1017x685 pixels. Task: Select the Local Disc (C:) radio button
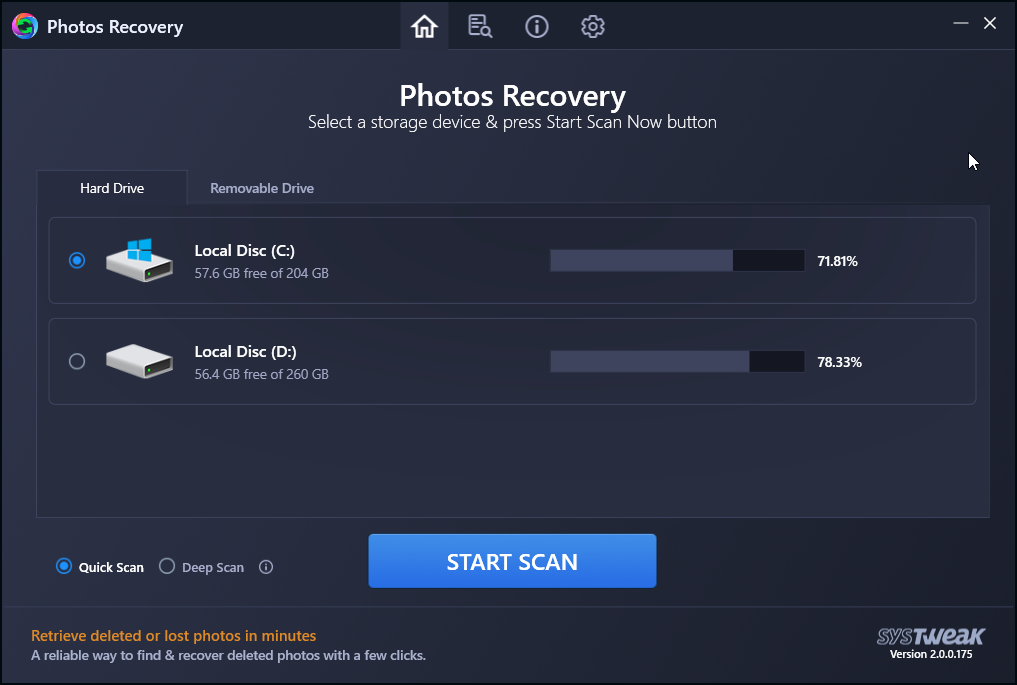point(77,260)
